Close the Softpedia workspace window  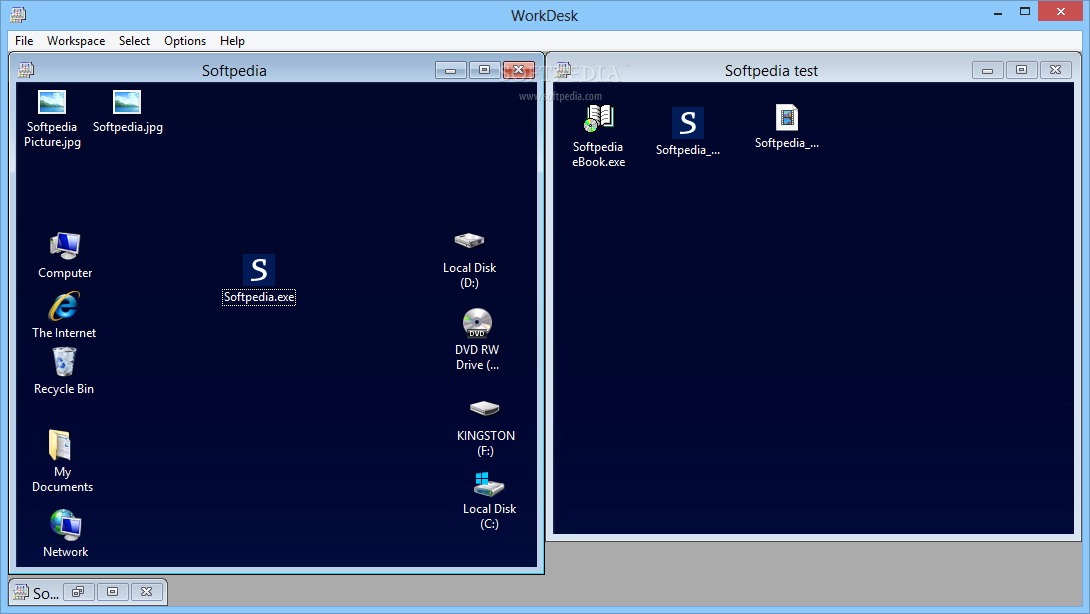tap(519, 70)
